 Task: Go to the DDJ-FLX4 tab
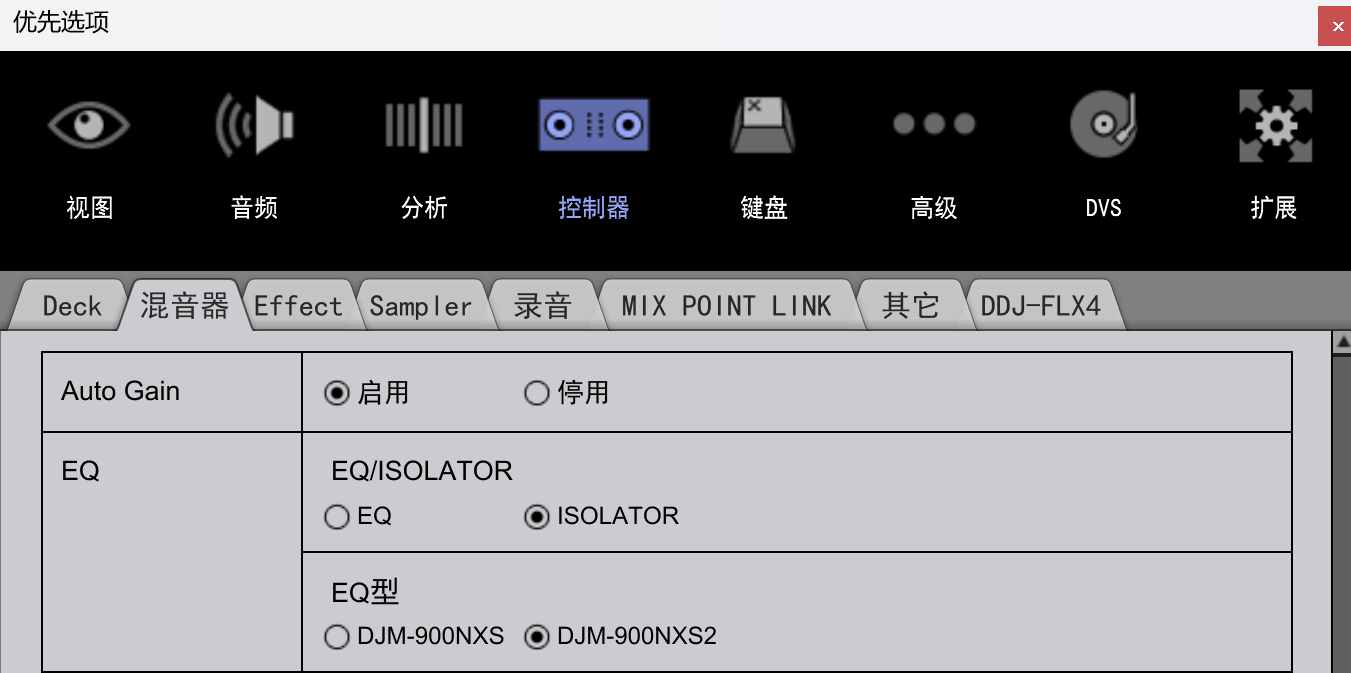point(1041,305)
